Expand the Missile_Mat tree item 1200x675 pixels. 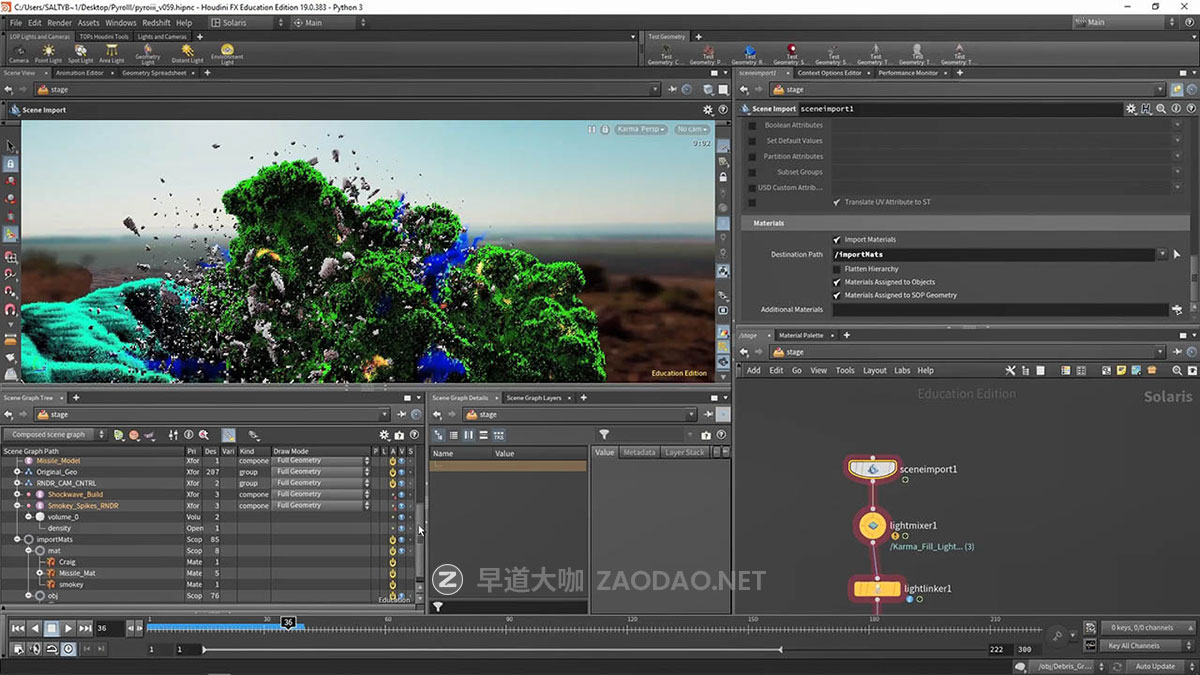tap(39, 573)
